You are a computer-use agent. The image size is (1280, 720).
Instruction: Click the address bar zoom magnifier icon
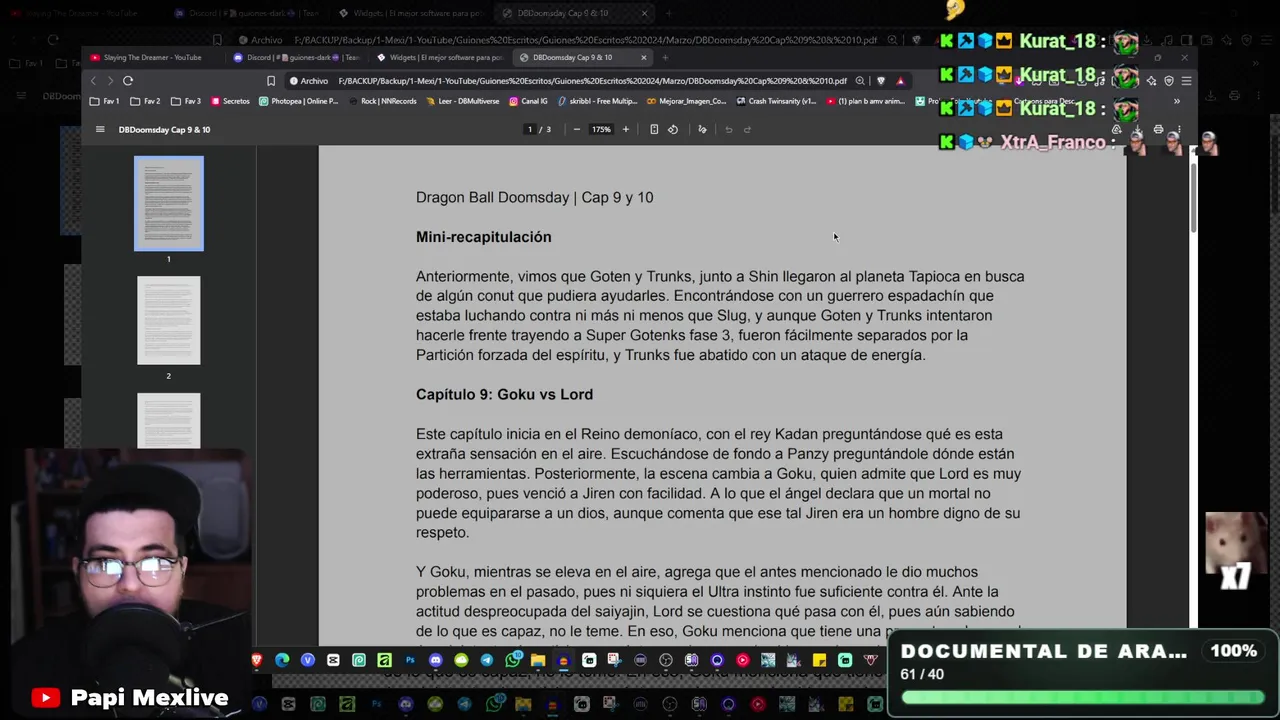[x=860, y=80]
